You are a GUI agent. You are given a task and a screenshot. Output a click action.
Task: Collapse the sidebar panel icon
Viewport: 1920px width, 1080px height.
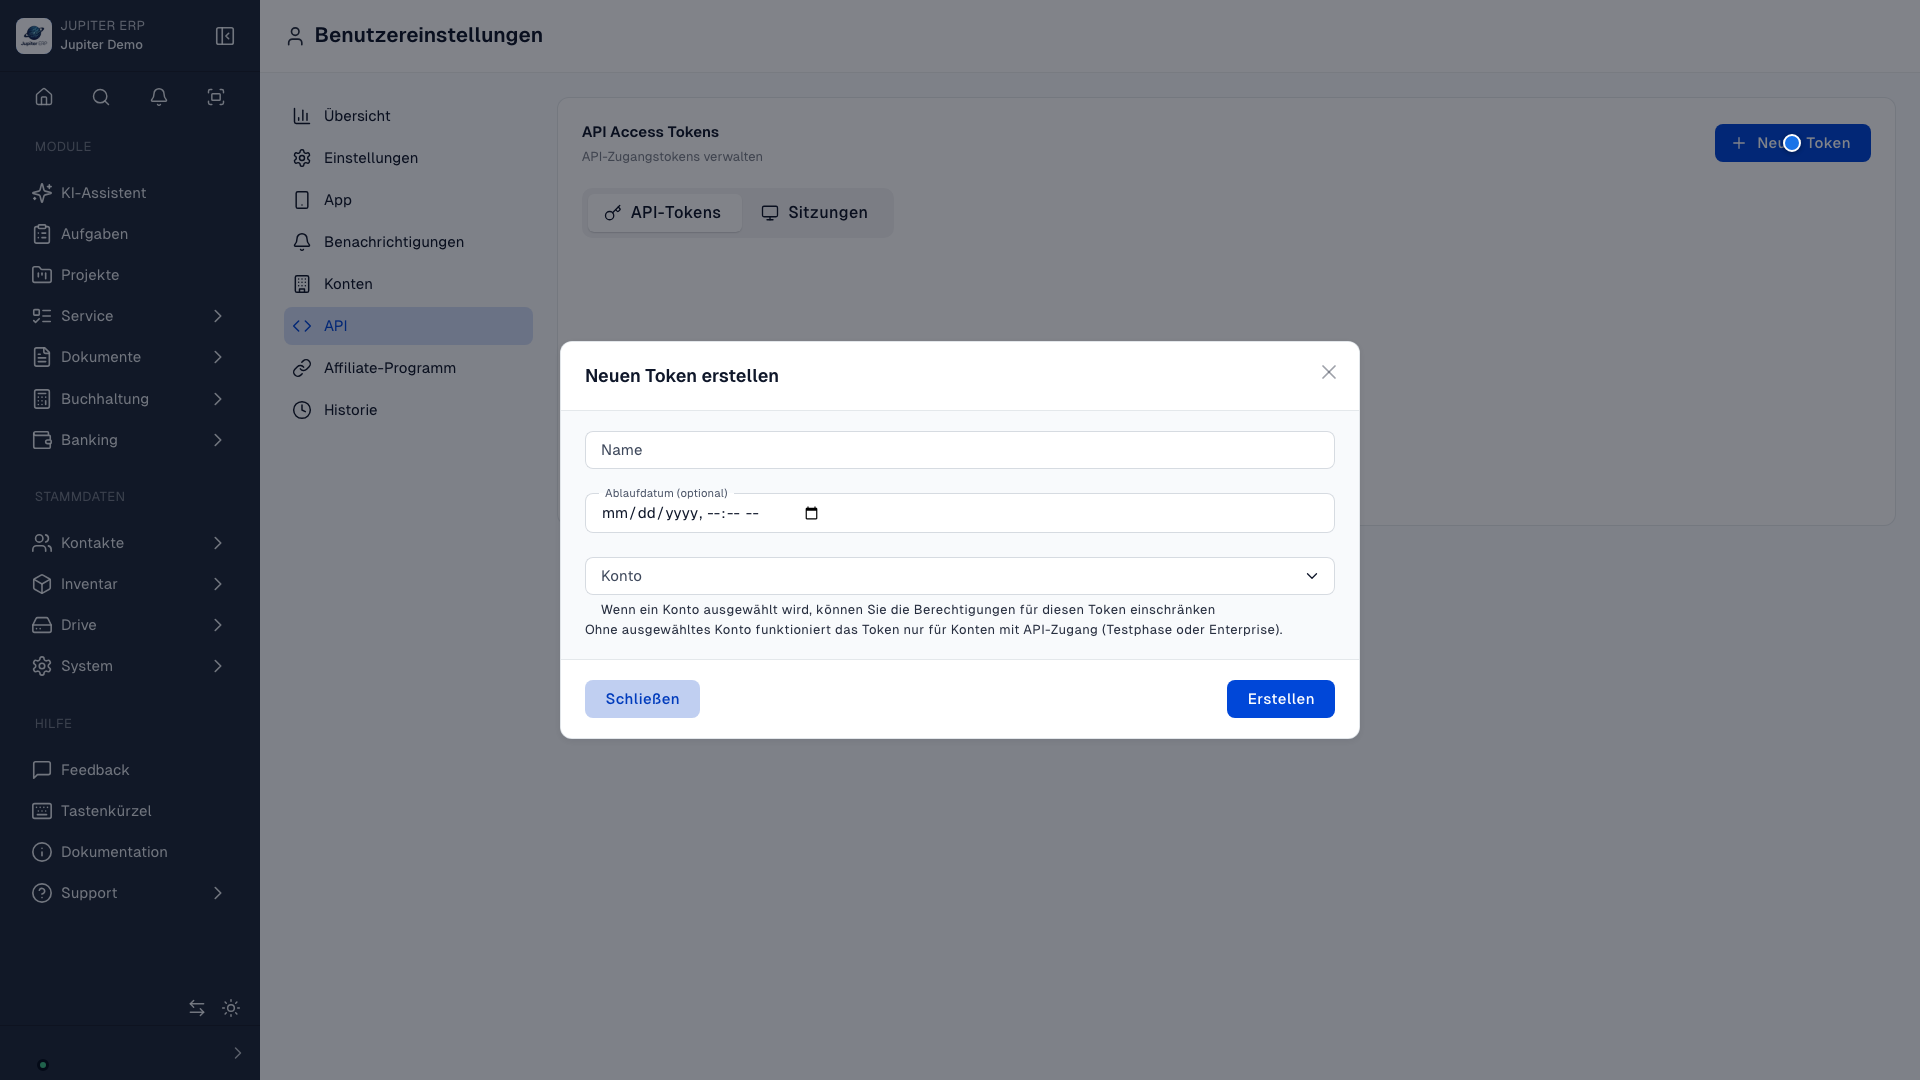[225, 36]
